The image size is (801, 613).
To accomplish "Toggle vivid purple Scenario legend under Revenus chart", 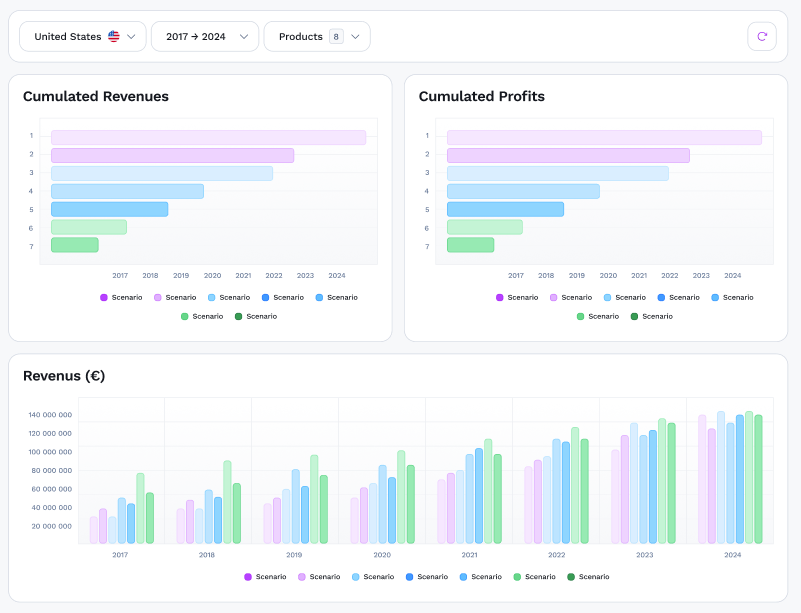I will pos(265,577).
